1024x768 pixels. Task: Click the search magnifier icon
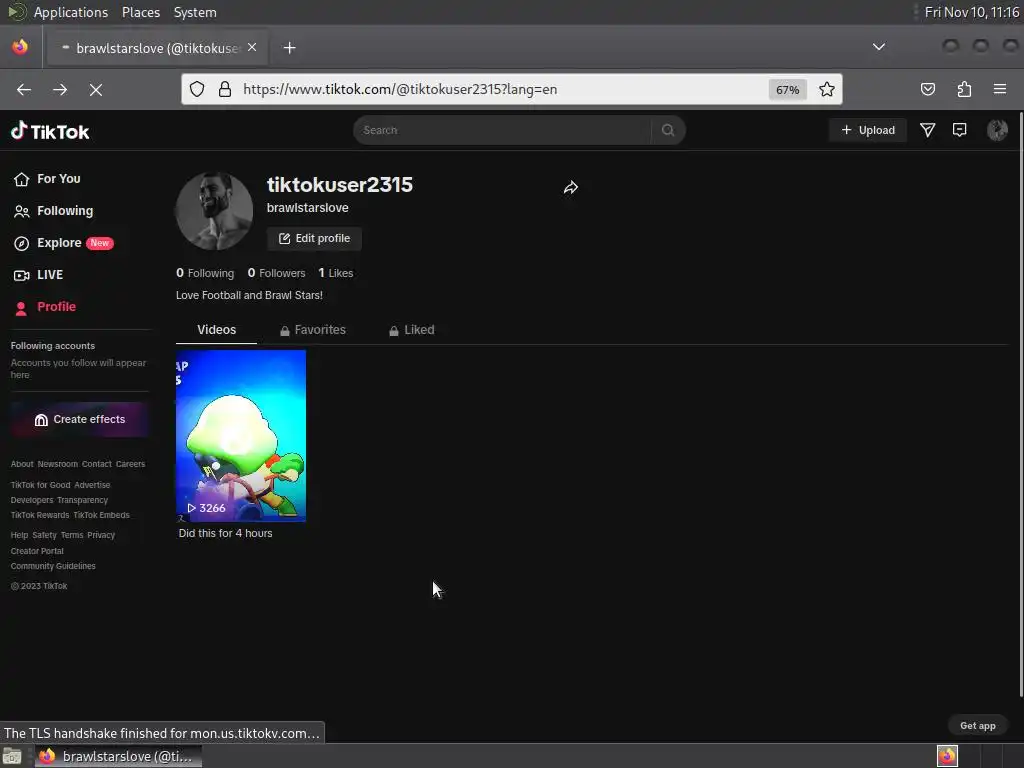coord(667,130)
